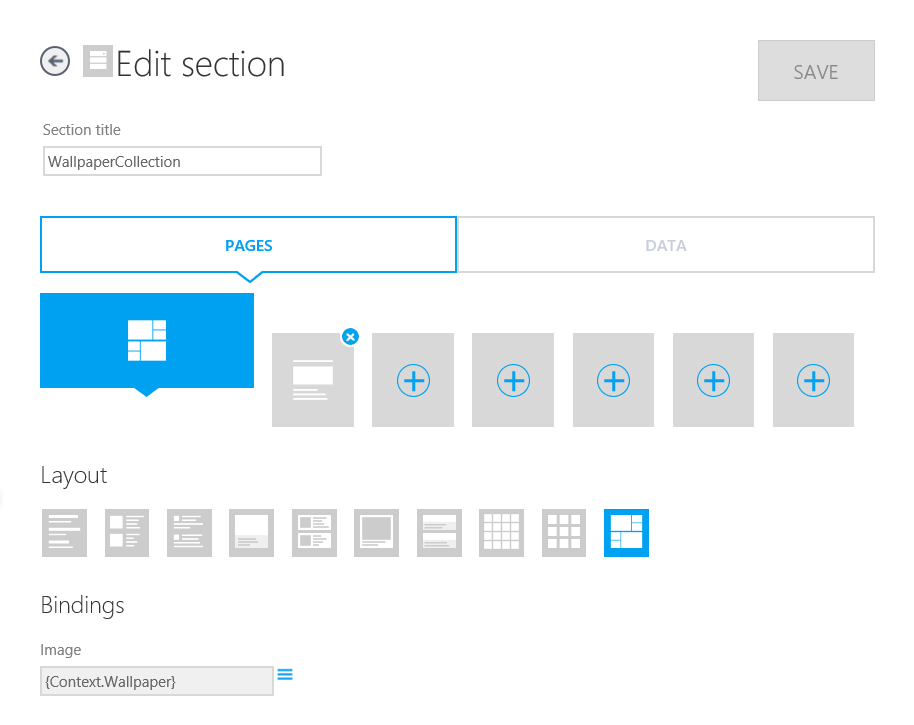The image size is (914, 725).
Task: Add a page using the last plus tile
Action: (x=813, y=381)
